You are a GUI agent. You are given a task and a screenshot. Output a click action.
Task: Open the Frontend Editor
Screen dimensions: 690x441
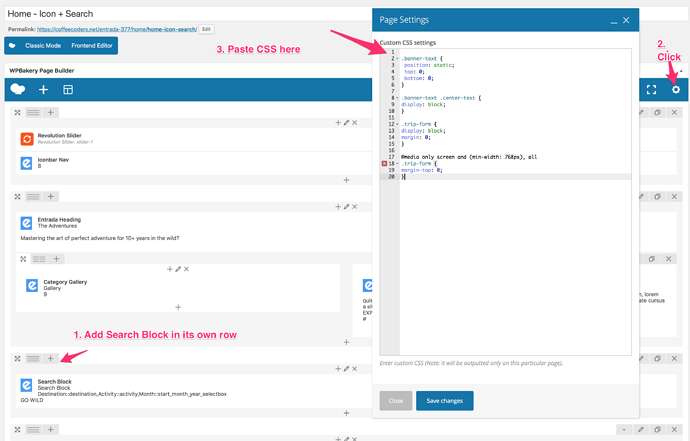pyautogui.click(x=92, y=45)
